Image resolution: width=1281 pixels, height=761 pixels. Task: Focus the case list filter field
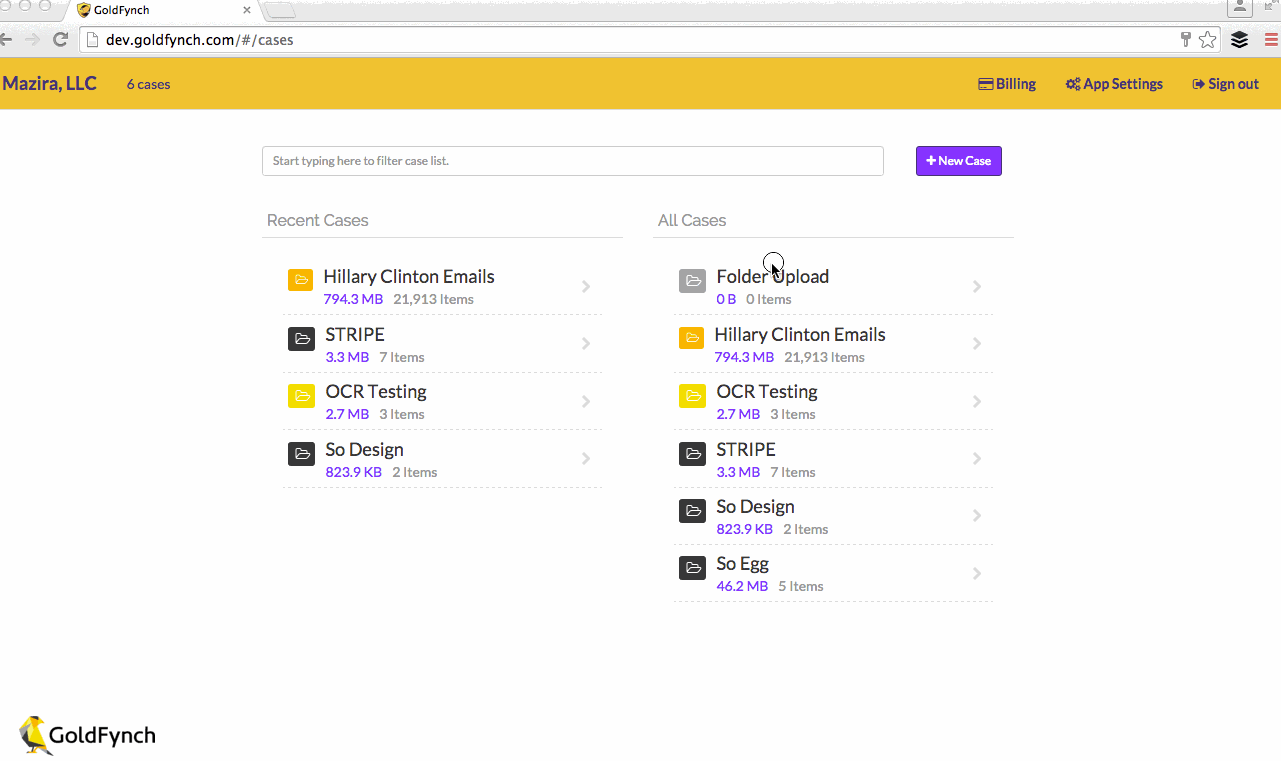click(x=572, y=161)
